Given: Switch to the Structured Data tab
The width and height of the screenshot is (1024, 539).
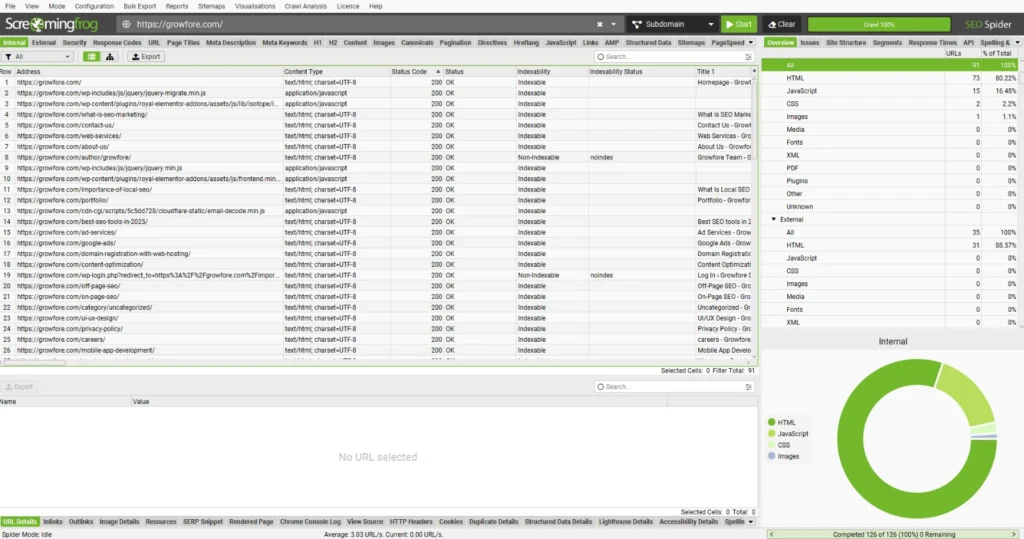Looking at the screenshot, I should (648, 42).
